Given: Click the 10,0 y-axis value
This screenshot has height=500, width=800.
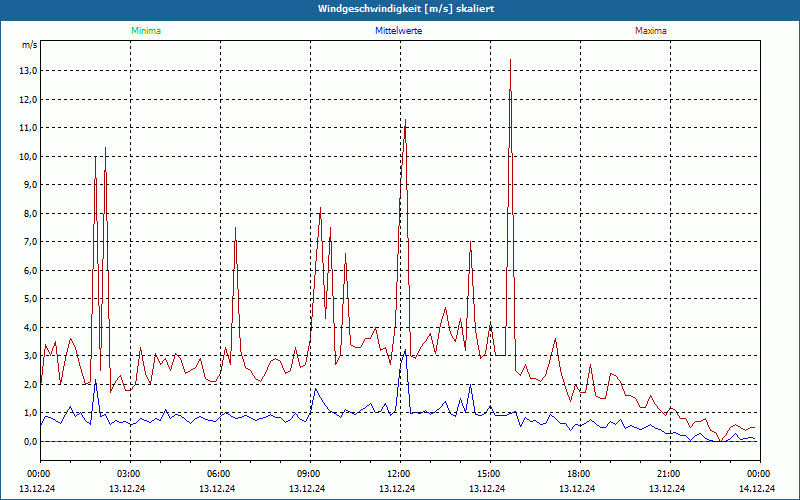Looking at the screenshot, I should pyautogui.click(x=28, y=157).
